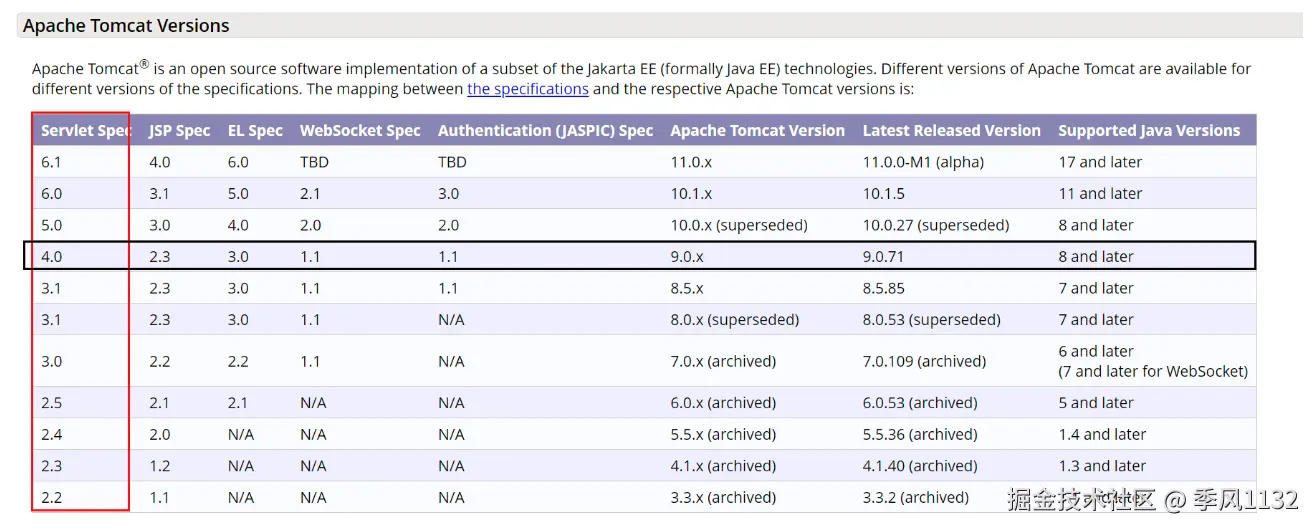Click the Supported Java Versions header

[1149, 131]
